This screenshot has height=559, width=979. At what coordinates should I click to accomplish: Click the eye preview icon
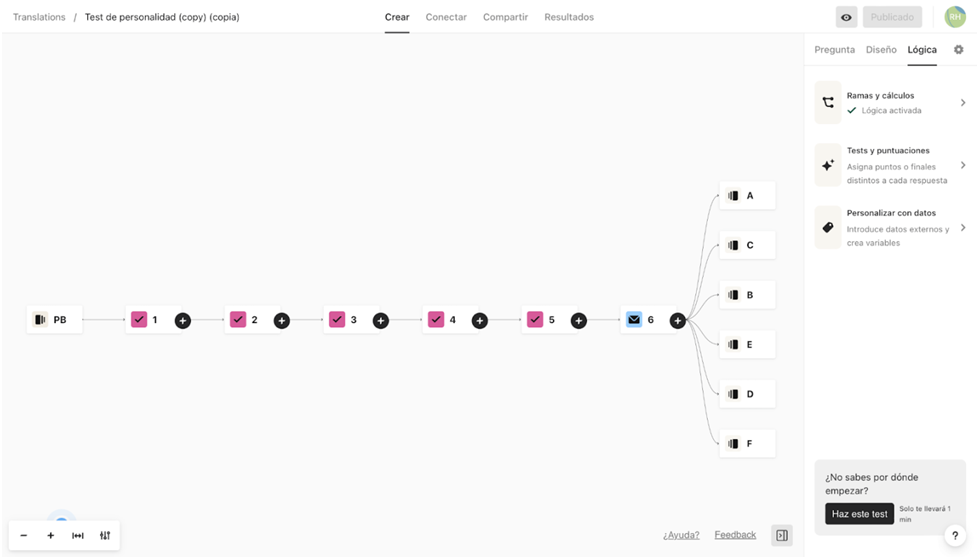coord(846,17)
